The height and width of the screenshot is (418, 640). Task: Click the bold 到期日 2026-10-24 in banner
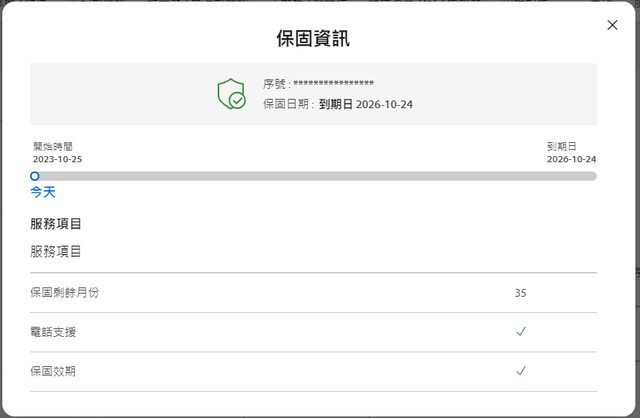point(365,103)
